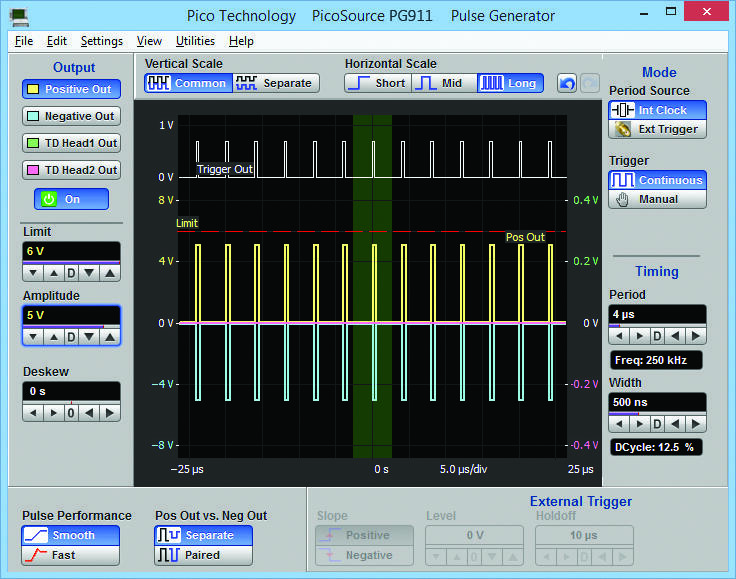Open the Settings menu
This screenshot has height=579, width=736.
(101, 41)
